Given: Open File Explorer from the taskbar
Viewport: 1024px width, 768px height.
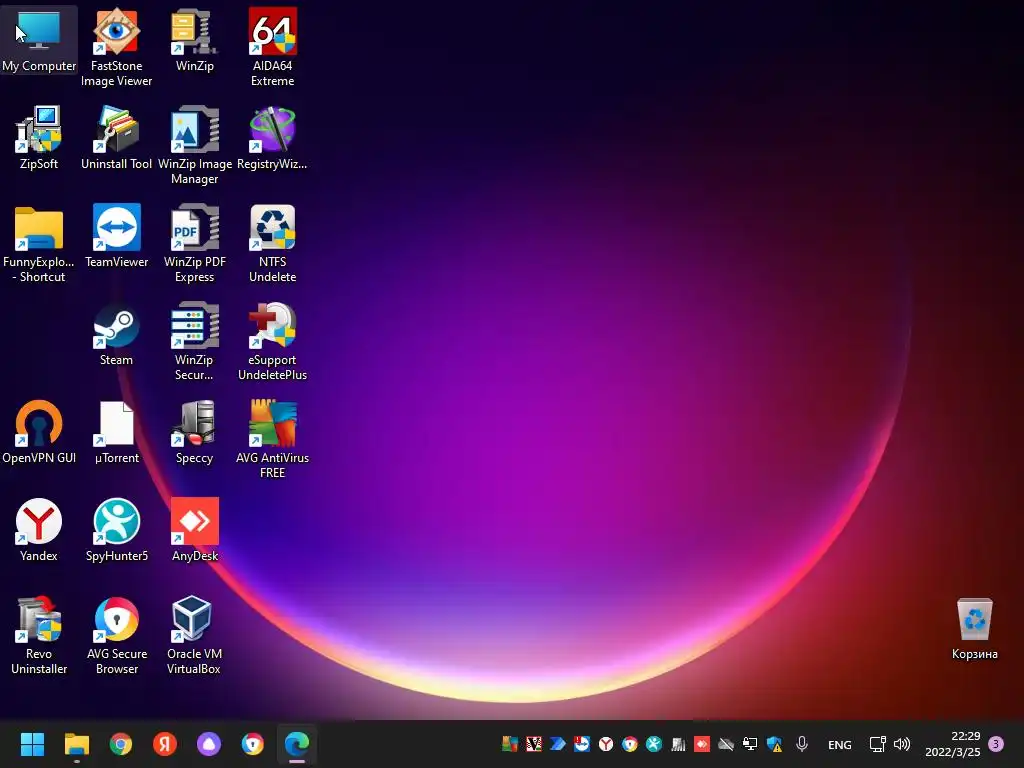Looking at the screenshot, I should pyautogui.click(x=76, y=744).
